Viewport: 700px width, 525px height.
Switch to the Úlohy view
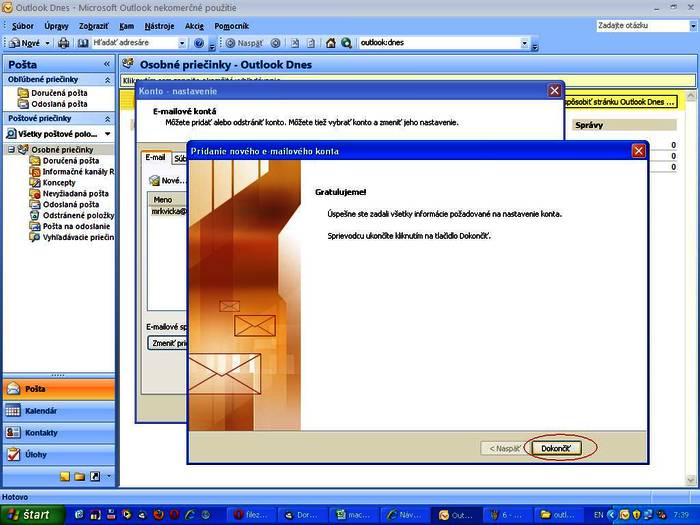[x=59, y=454]
